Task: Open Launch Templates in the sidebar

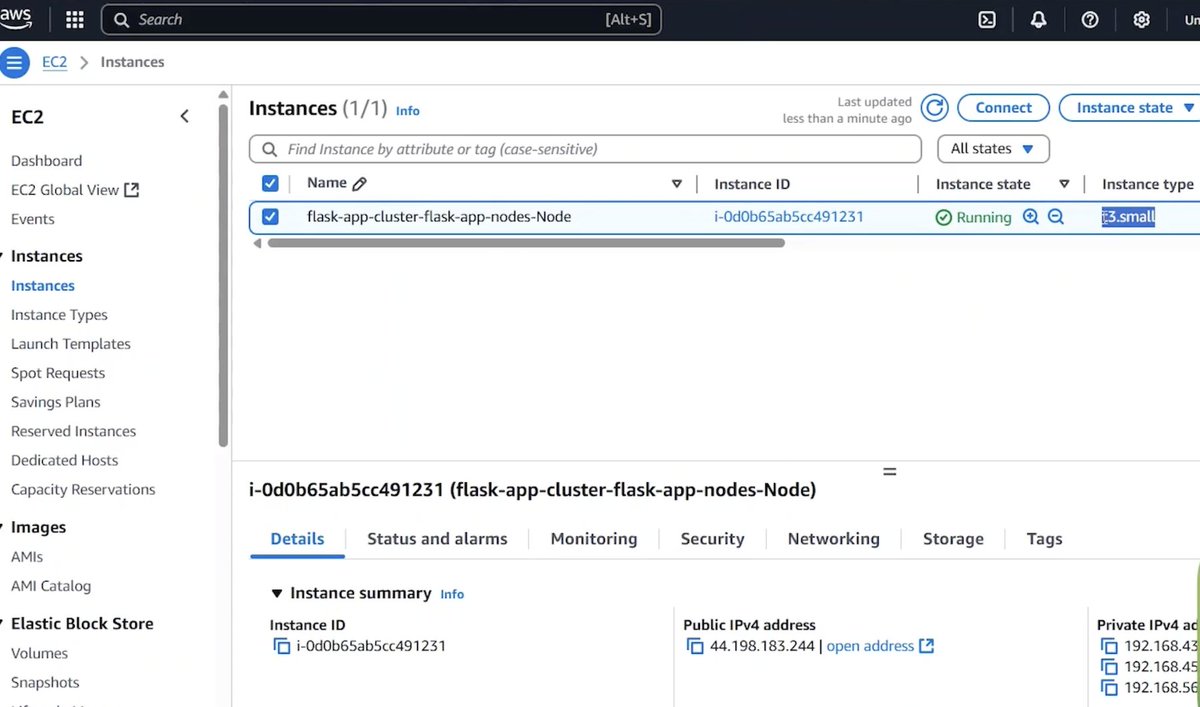Action: [71, 344]
